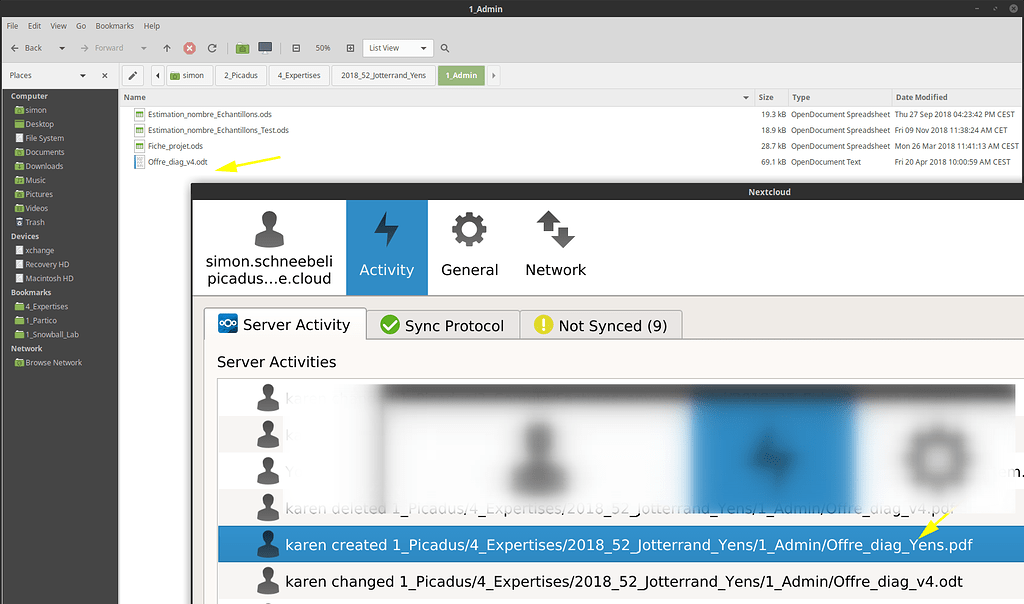Open the Back history dropdown arrow
This screenshot has width=1024, height=604.
click(x=62, y=48)
